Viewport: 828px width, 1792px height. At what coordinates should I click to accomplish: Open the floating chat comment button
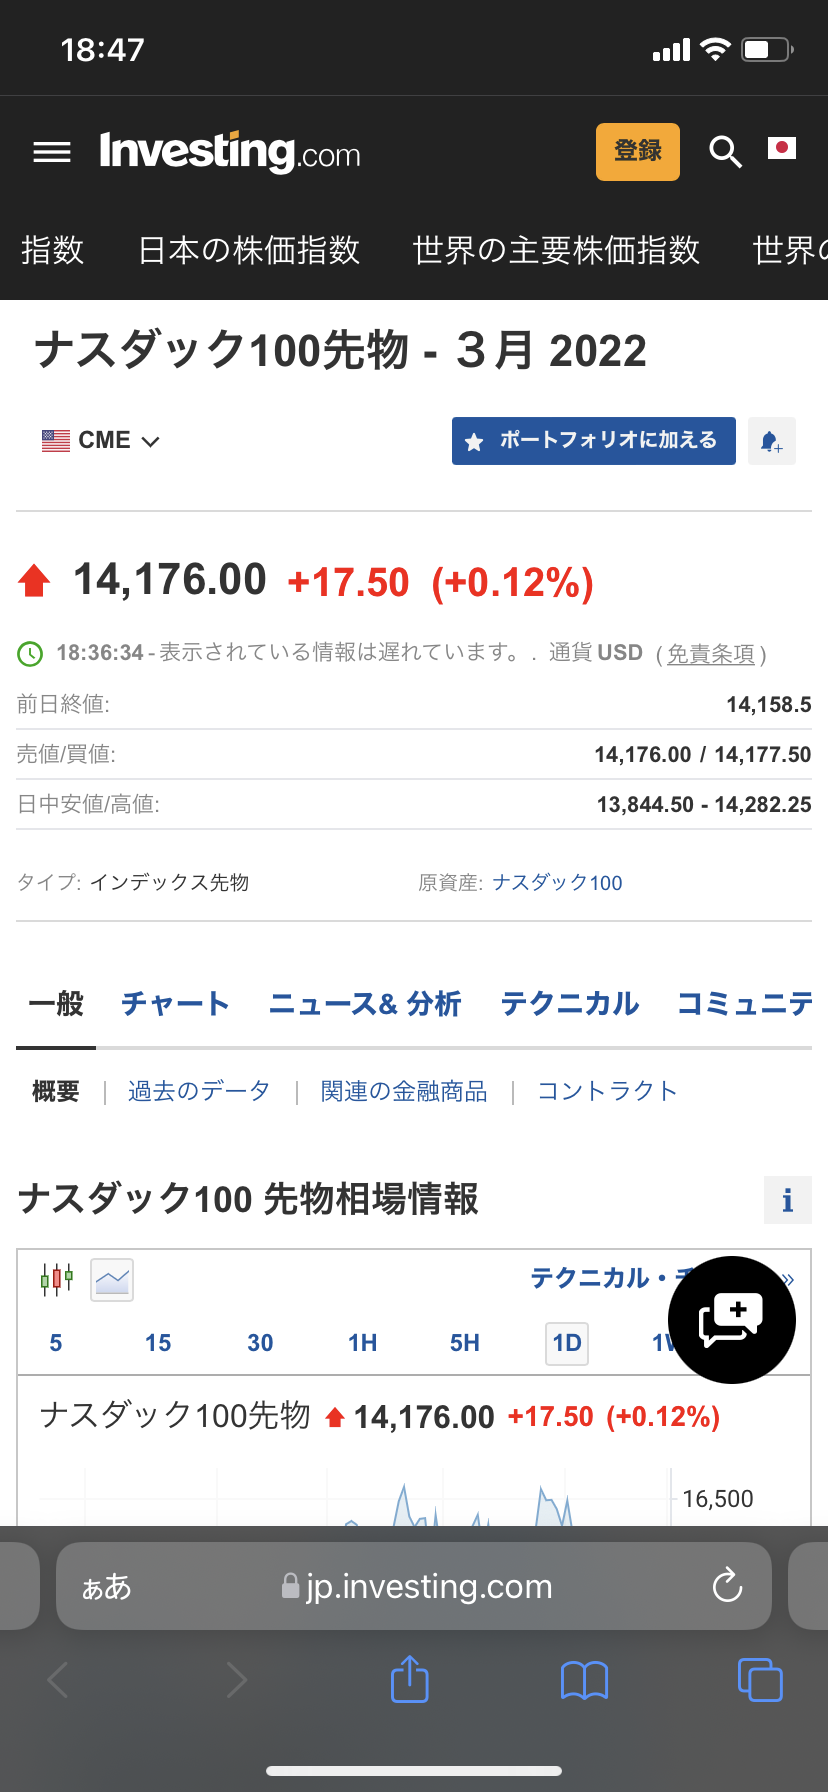[731, 1319]
